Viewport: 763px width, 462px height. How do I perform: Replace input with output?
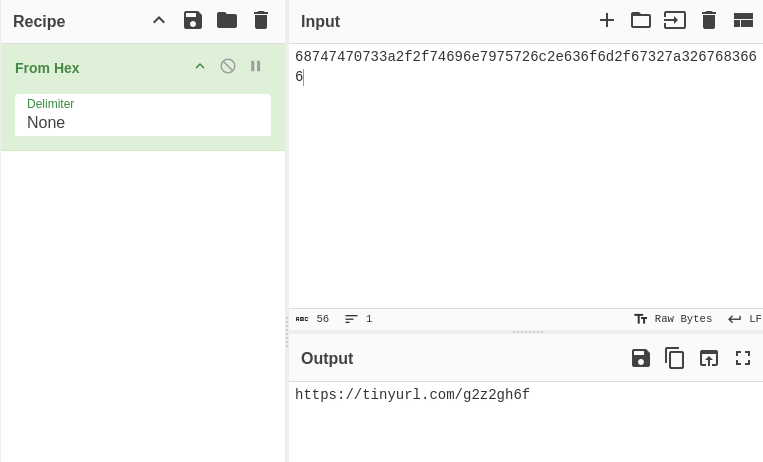coord(709,358)
